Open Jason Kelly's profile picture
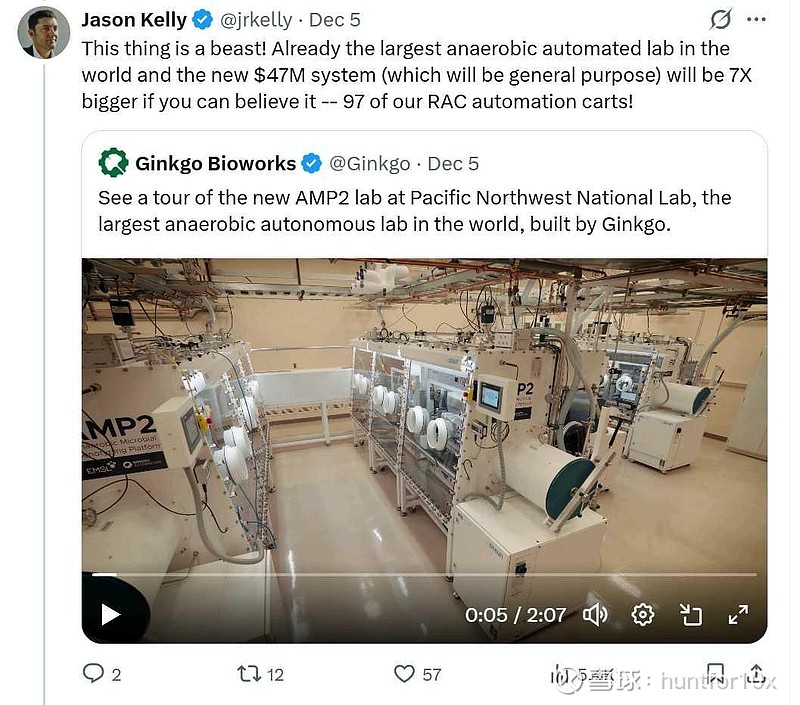Screen dimensions: 800x705 point(44,32)
